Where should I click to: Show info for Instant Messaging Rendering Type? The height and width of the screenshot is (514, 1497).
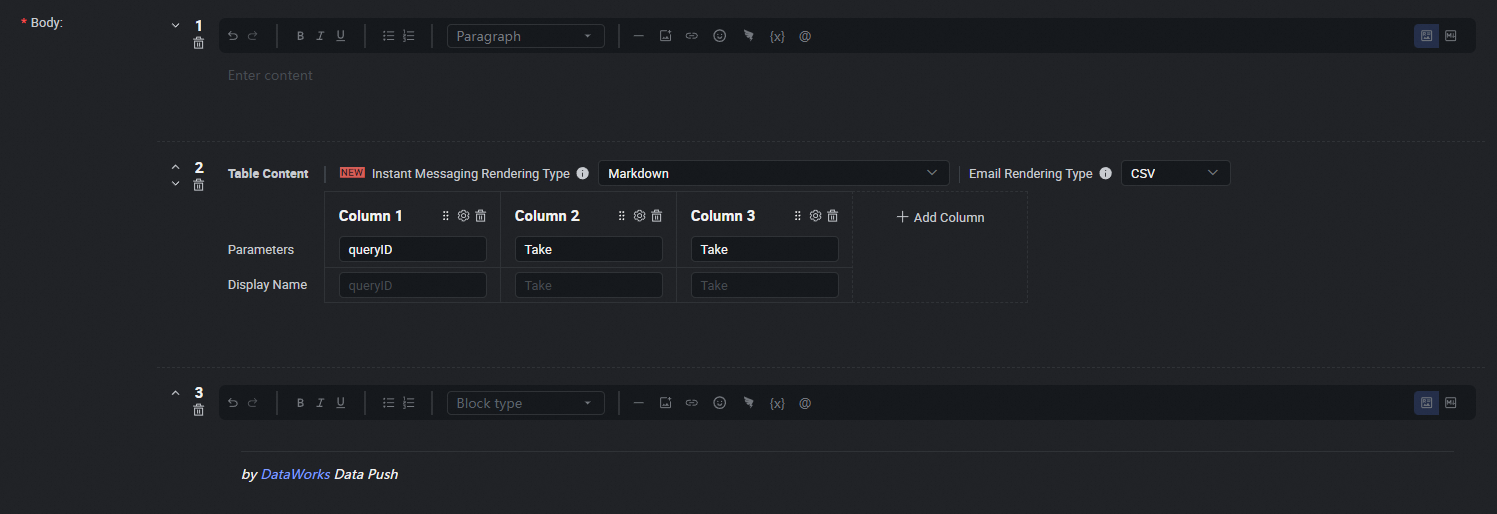pyautogui.click(x=583, y=173)
